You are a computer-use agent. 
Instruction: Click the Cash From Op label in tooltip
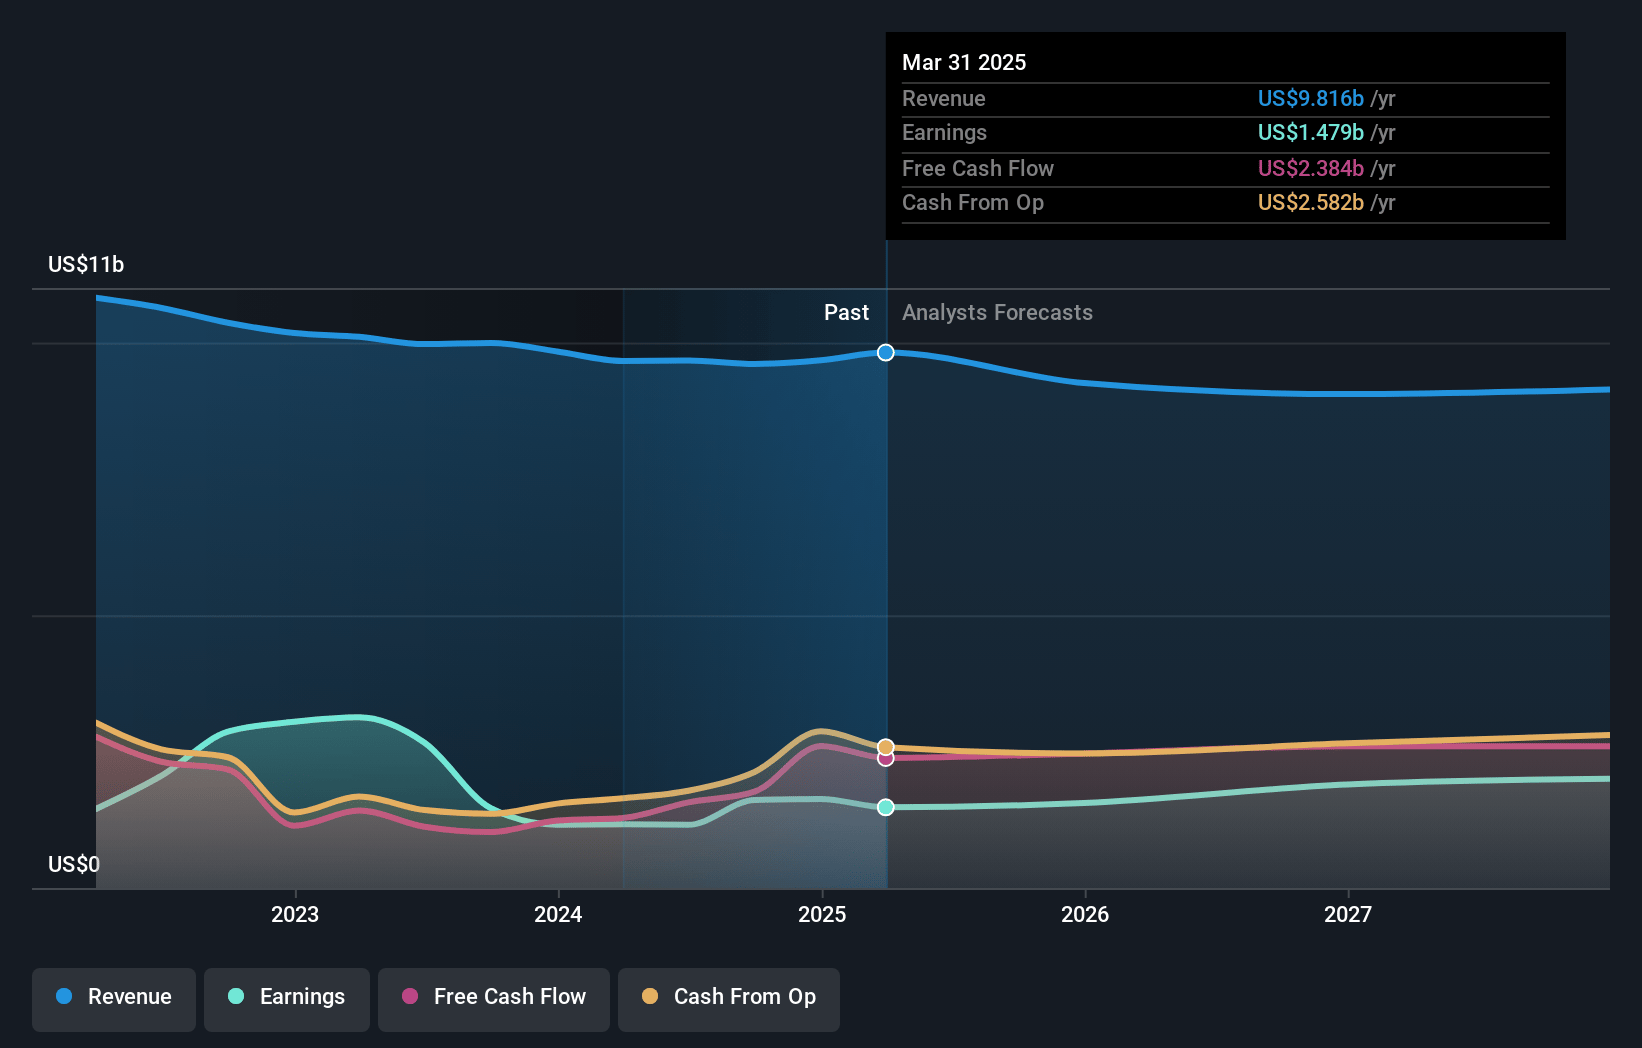tap(973, 202)
